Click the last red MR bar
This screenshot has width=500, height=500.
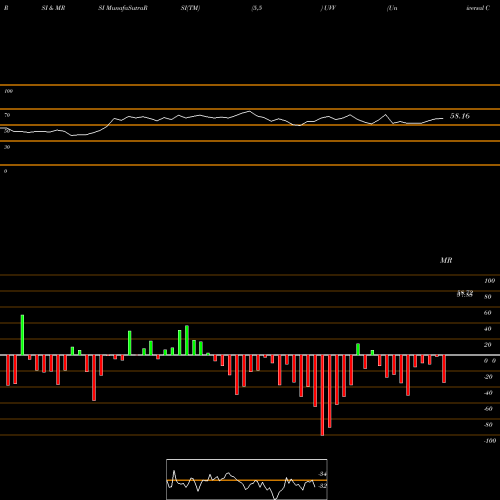tap(444, 369)
